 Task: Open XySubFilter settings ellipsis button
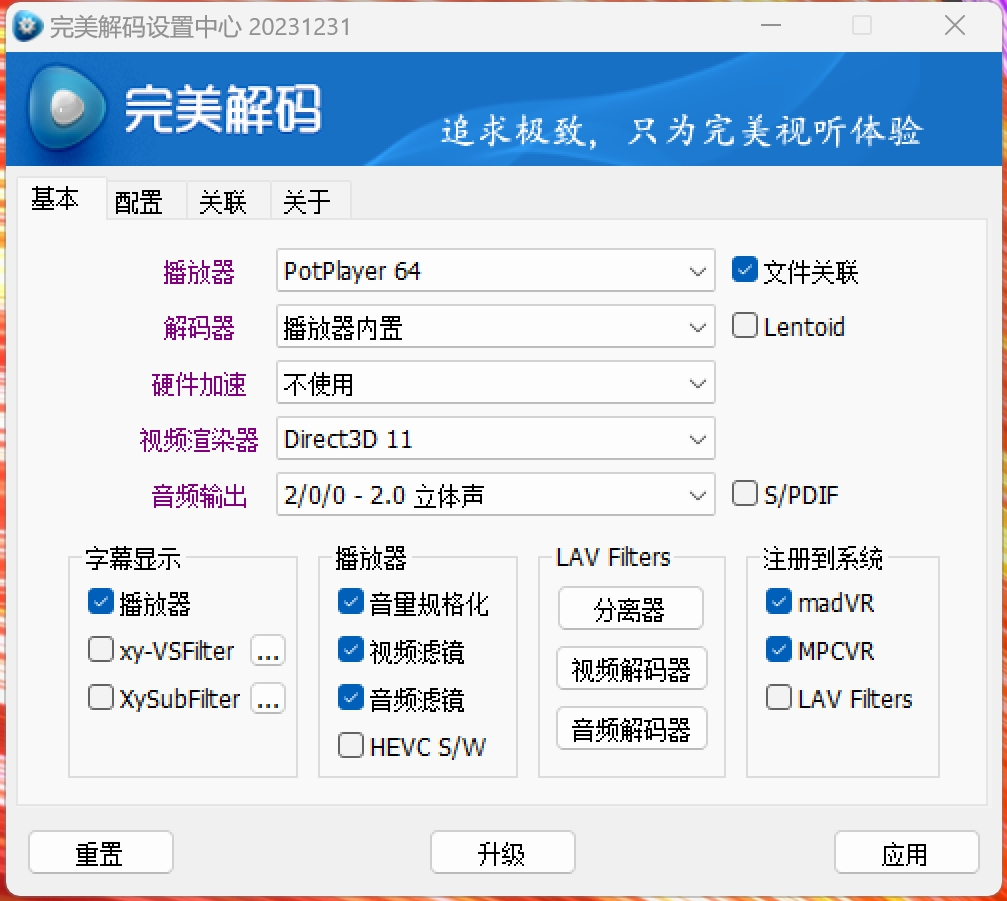click(267, 698)
